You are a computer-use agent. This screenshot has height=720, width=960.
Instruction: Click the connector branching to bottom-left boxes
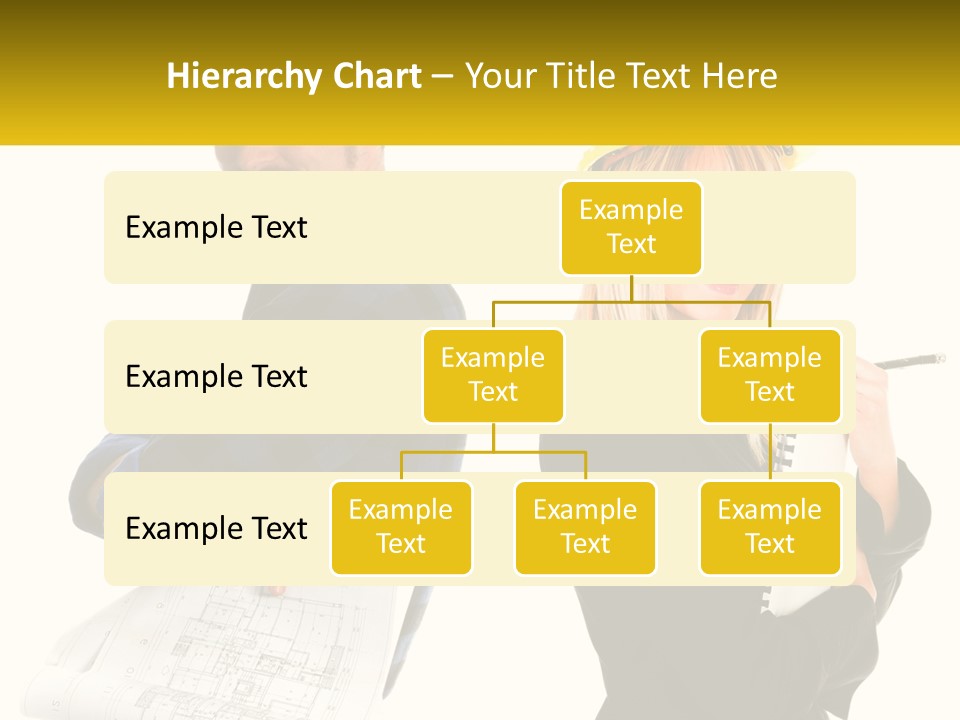pos(493,452)
